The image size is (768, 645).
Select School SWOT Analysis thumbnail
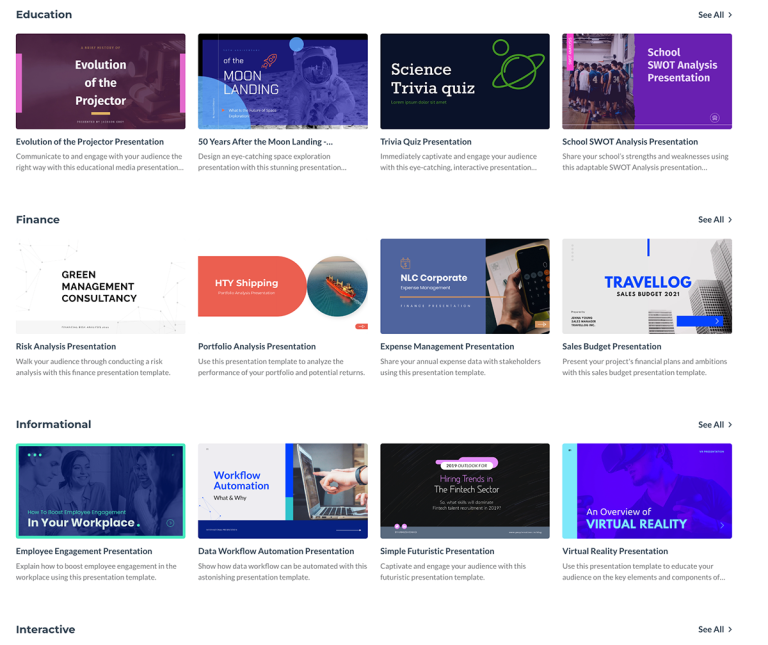point(647,81)
